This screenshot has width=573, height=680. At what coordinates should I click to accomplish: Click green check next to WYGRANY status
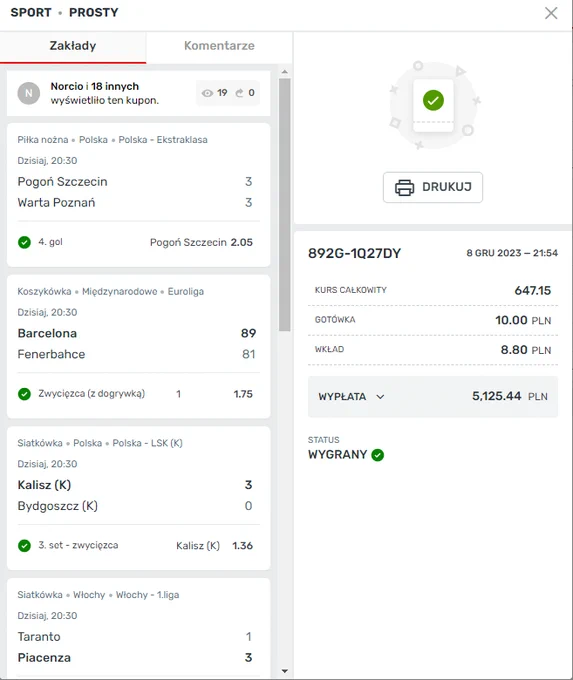coord(378,455)
